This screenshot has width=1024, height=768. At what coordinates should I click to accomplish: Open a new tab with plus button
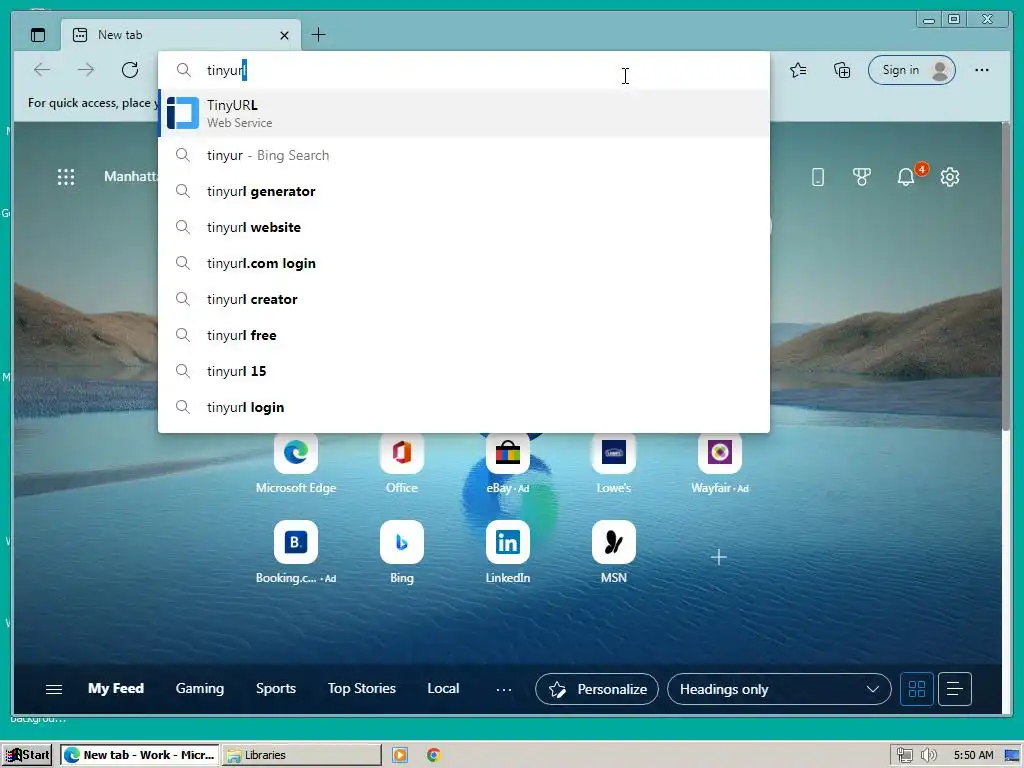coord(318,35)
